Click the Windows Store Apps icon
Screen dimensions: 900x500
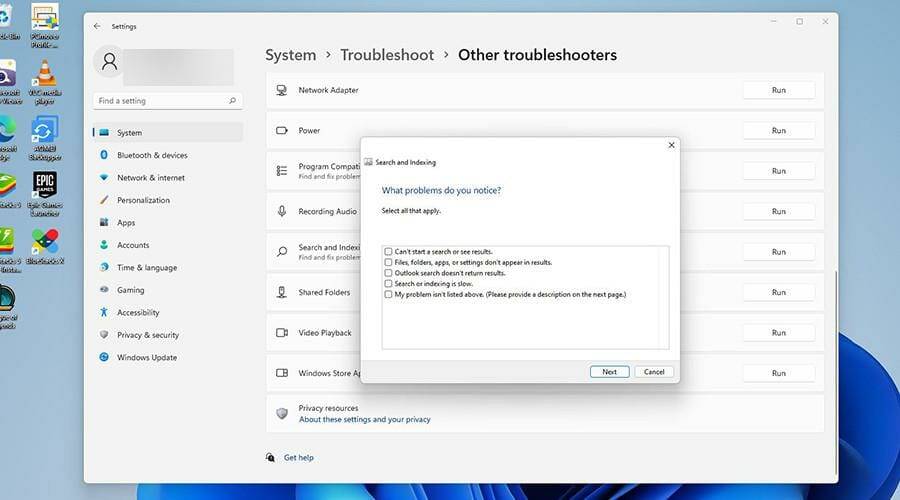tap(282, 373)
